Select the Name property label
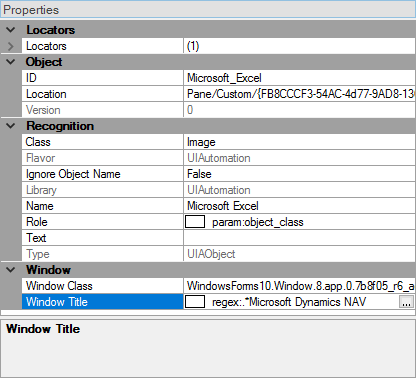This screenshot has height=378, width=416. (x=40, y=206)
